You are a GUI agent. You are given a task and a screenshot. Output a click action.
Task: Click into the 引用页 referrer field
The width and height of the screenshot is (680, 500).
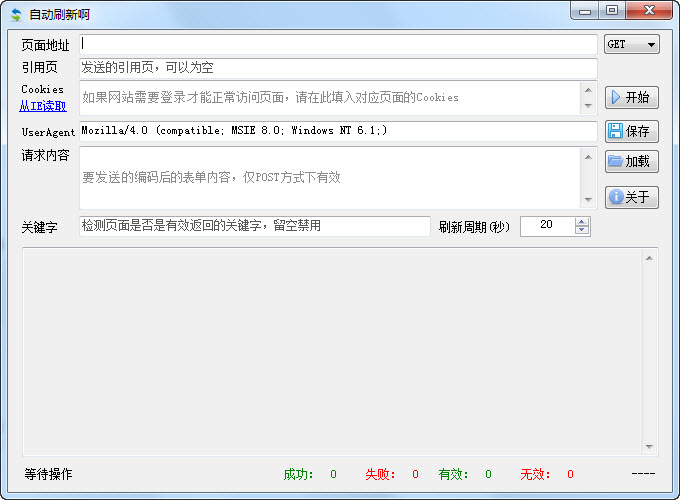tap(338, 68)
